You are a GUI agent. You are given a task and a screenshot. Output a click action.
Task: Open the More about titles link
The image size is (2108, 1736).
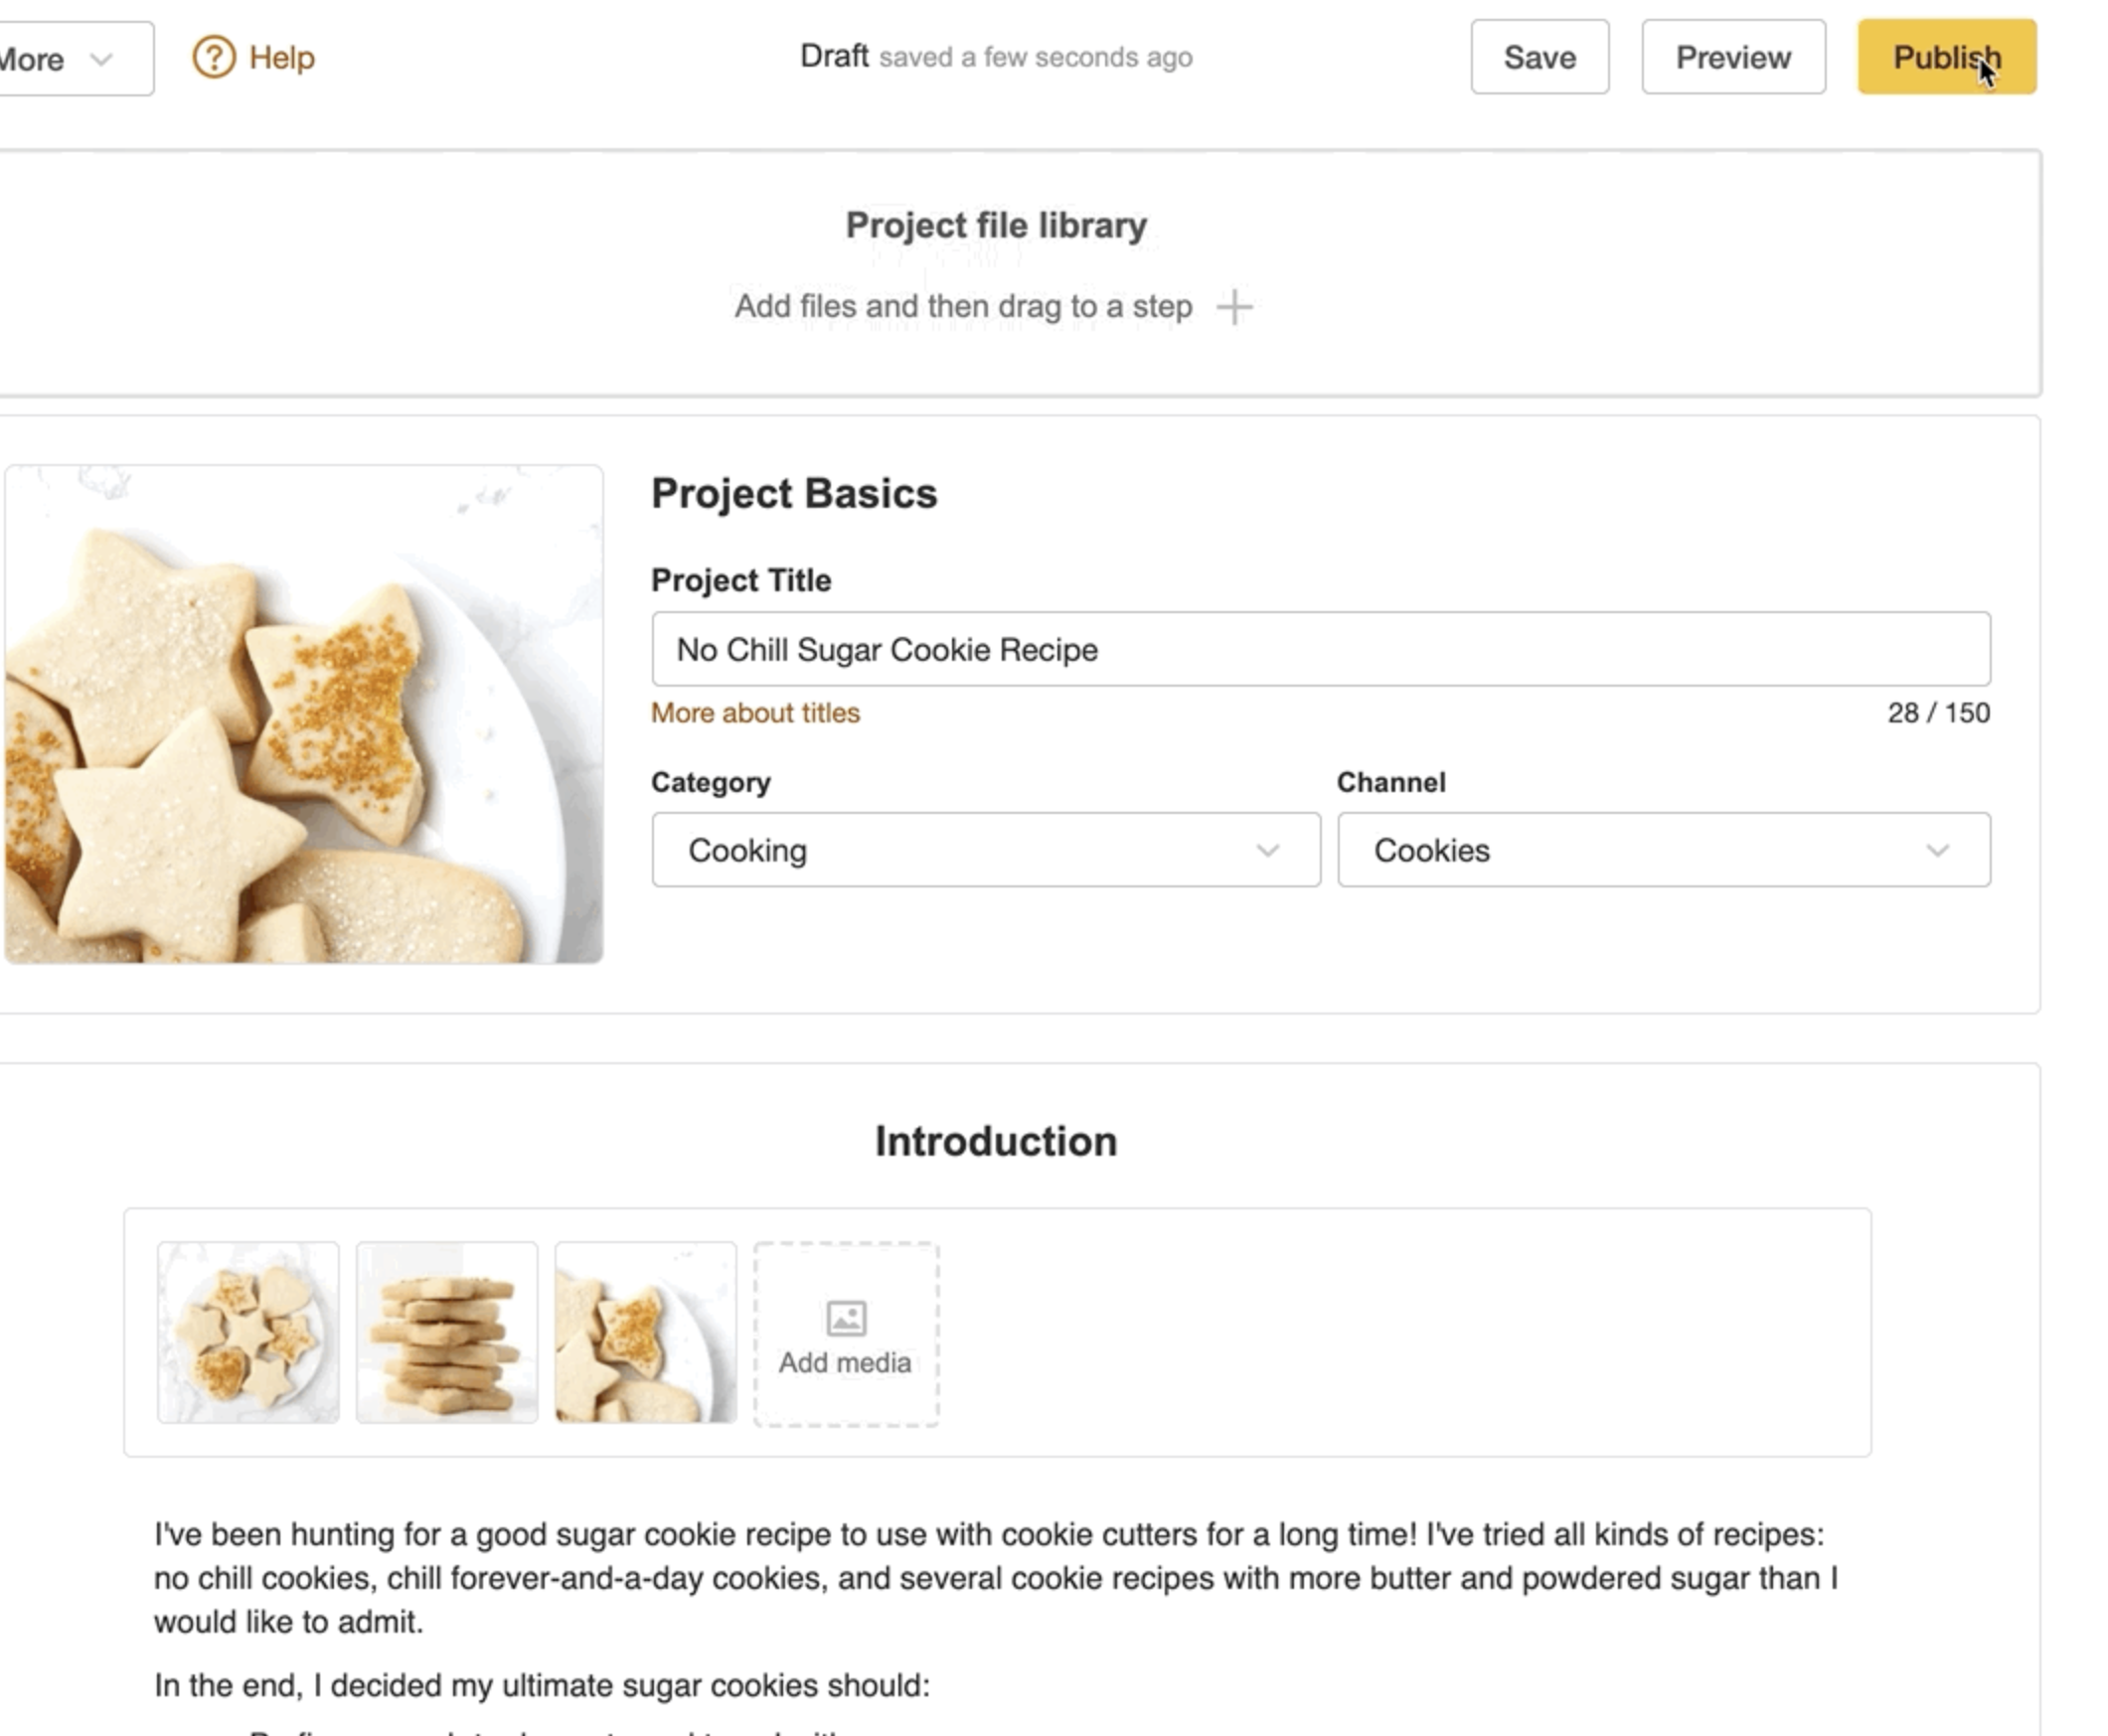pyautogui.click(x=754, y=713)
